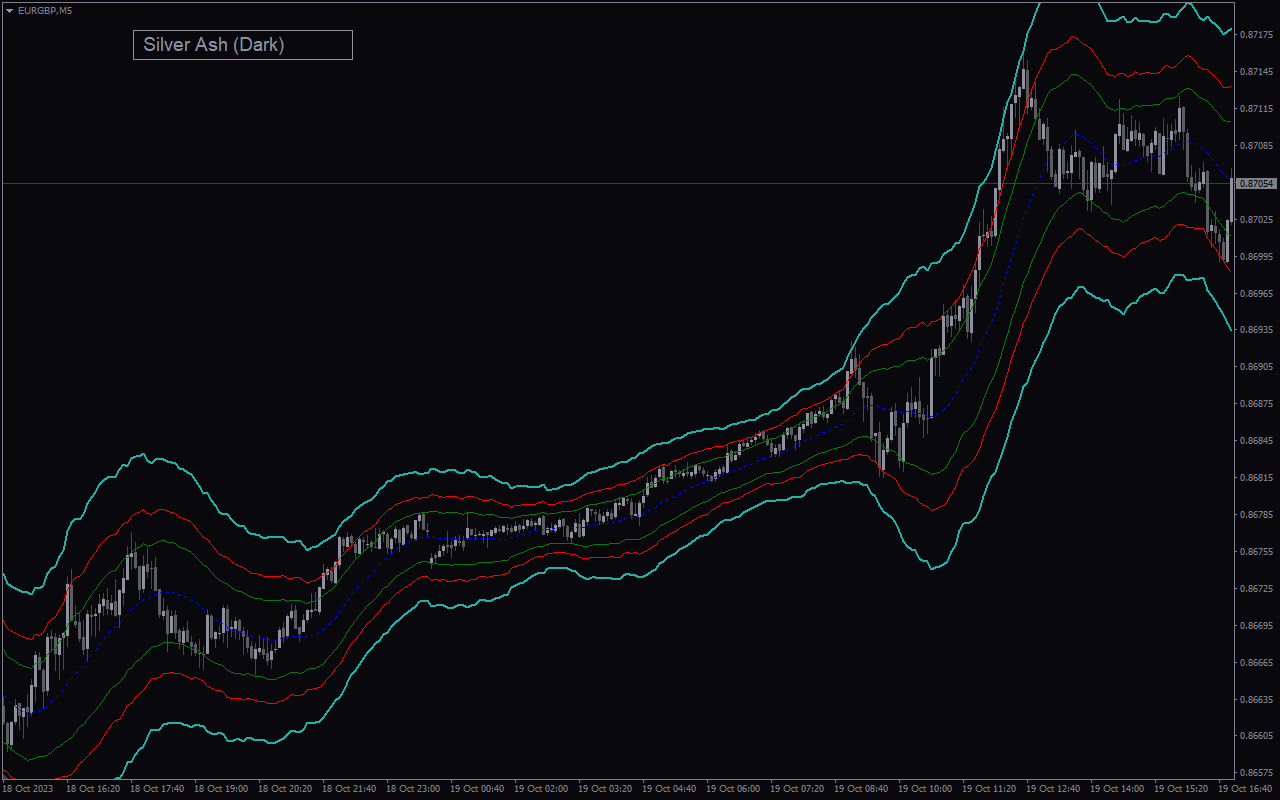
Task: Click price level 0.86935 on the axis
Action: point(1256,330)
